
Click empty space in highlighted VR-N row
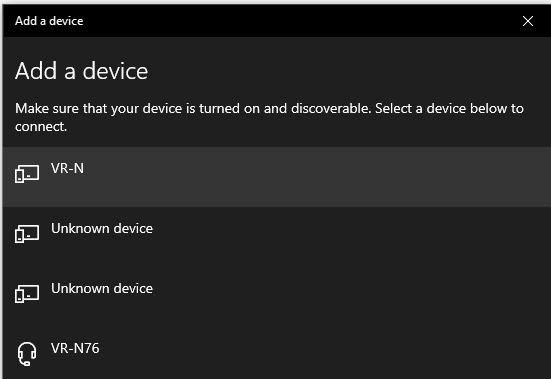(316, 177)
